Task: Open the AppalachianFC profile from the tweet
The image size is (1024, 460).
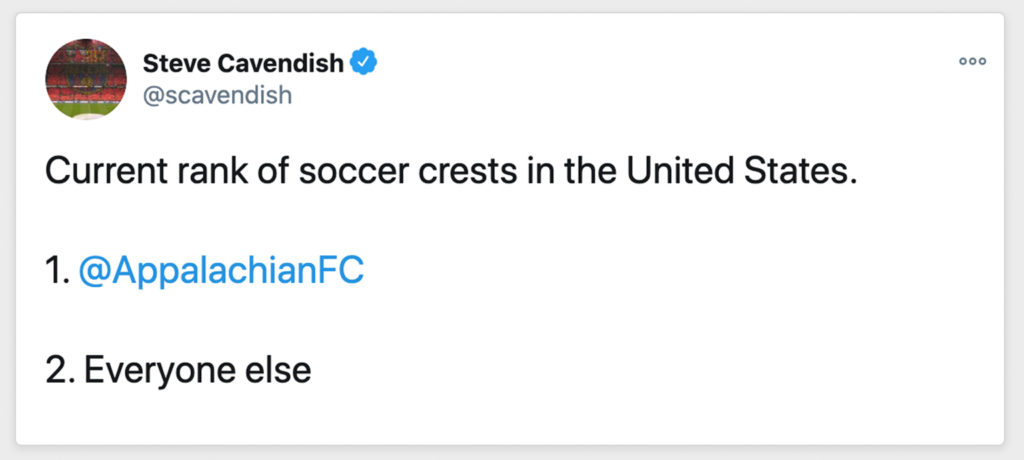Action: (x=221, y=271)
